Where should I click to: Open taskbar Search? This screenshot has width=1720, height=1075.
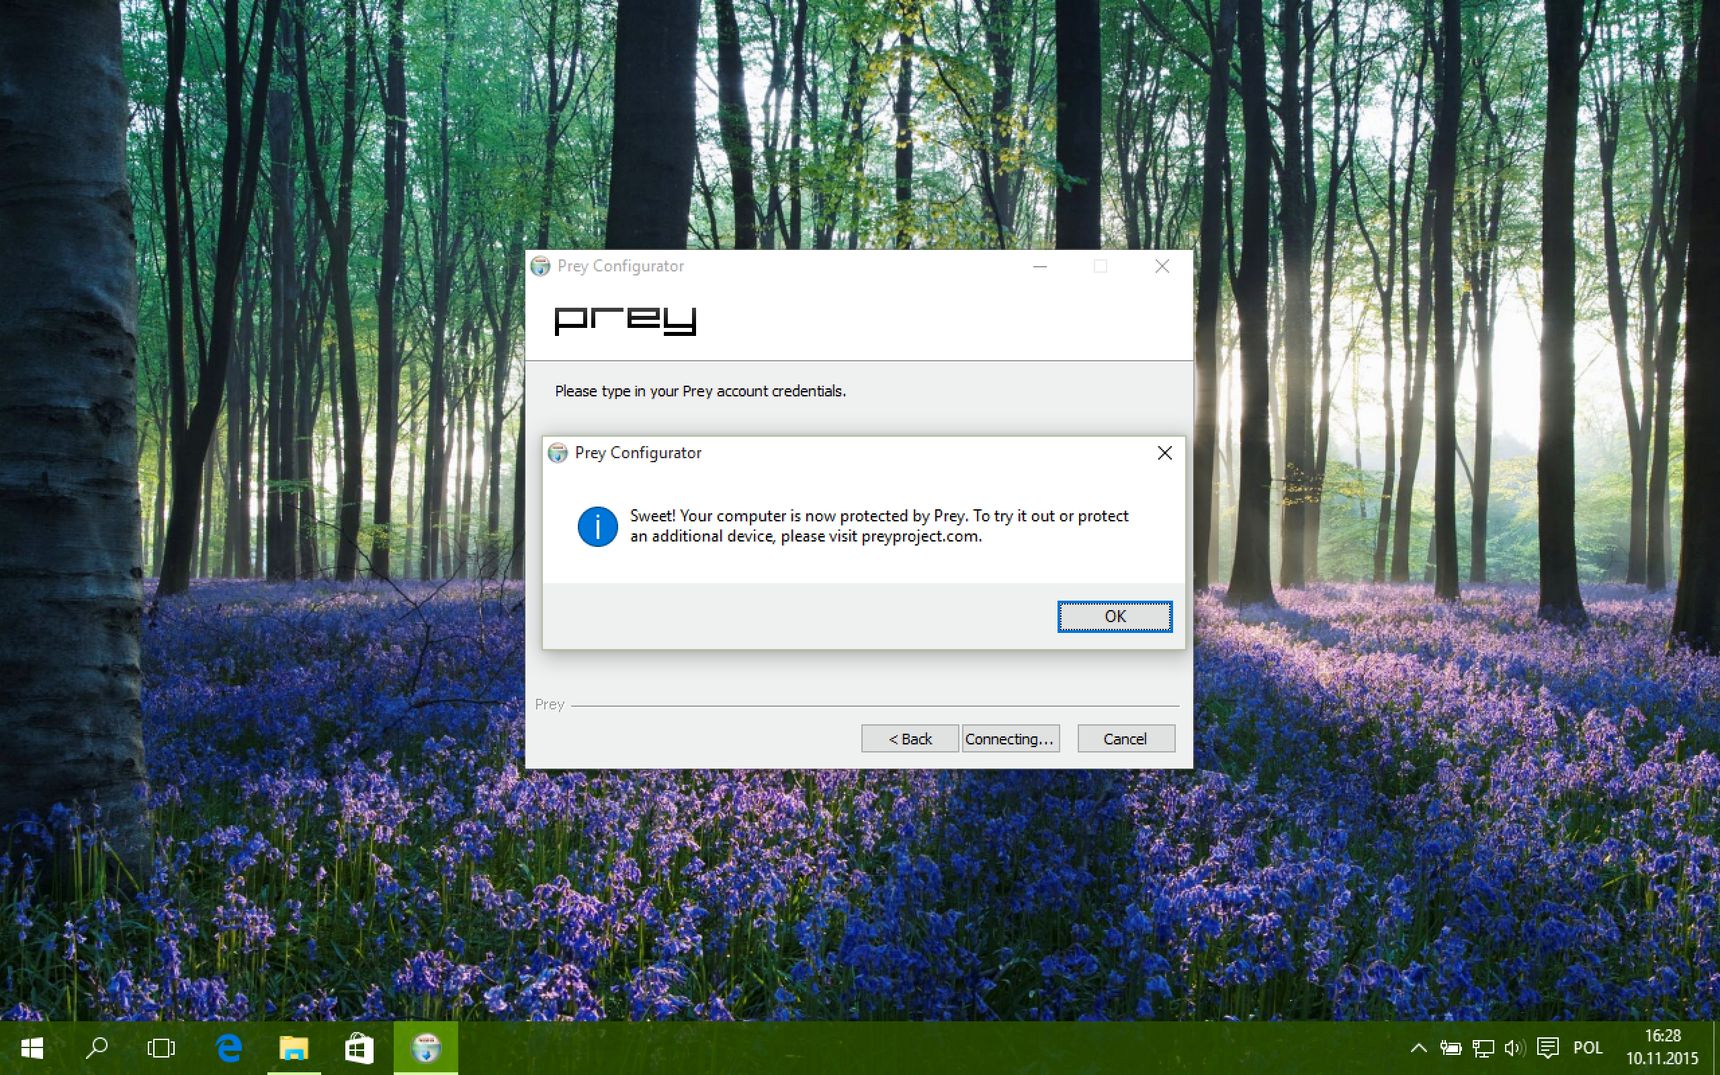[x=97, y=1048]
